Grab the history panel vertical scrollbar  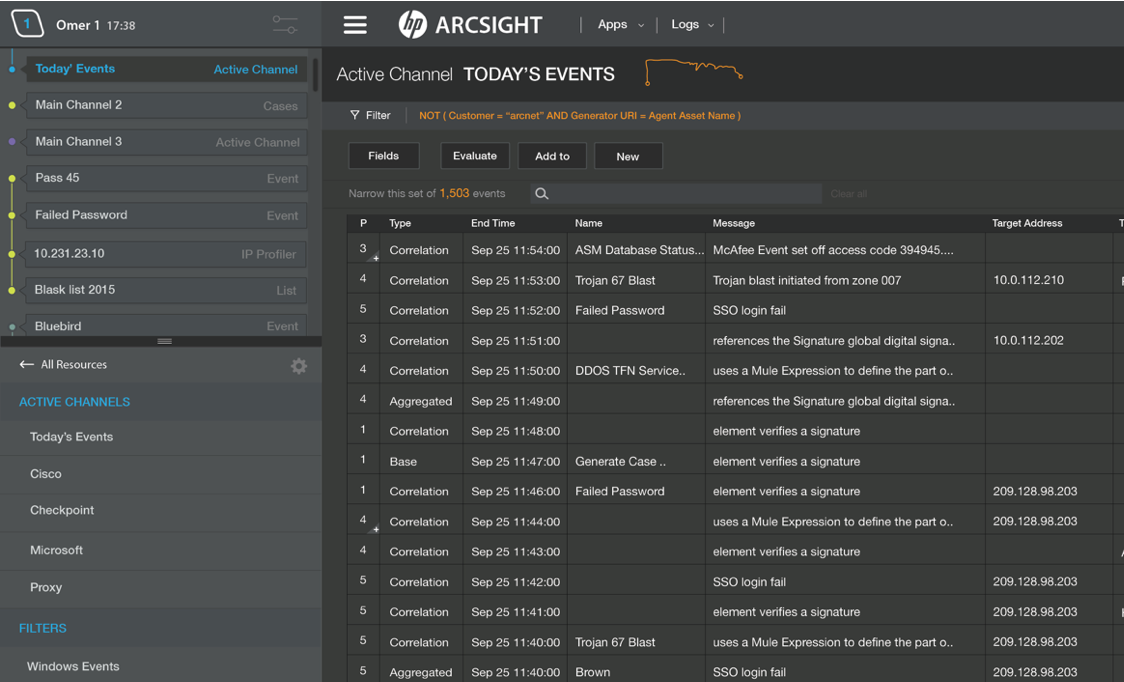315,73
